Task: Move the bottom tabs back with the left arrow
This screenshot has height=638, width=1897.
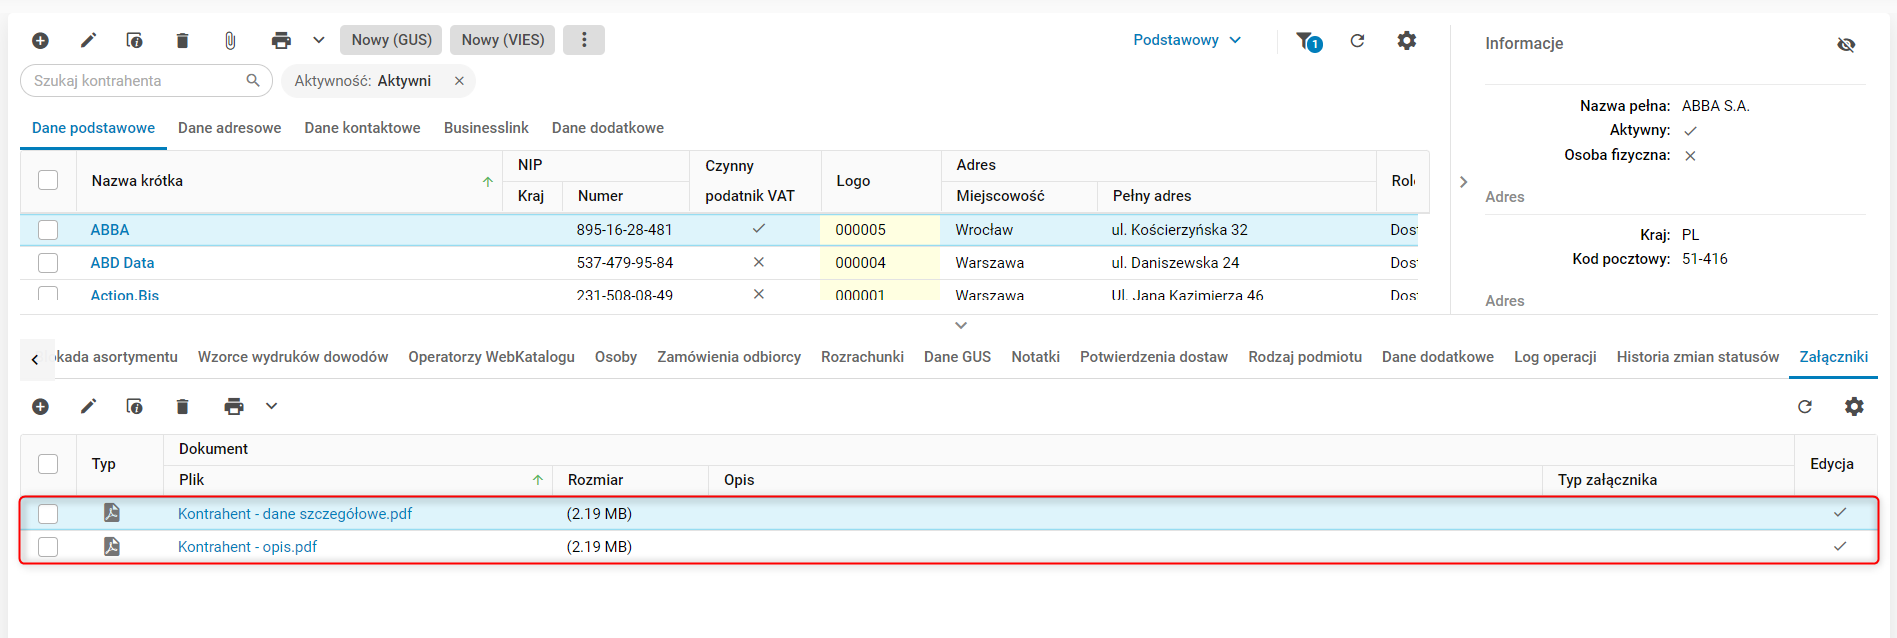Action: click(35, 360)
